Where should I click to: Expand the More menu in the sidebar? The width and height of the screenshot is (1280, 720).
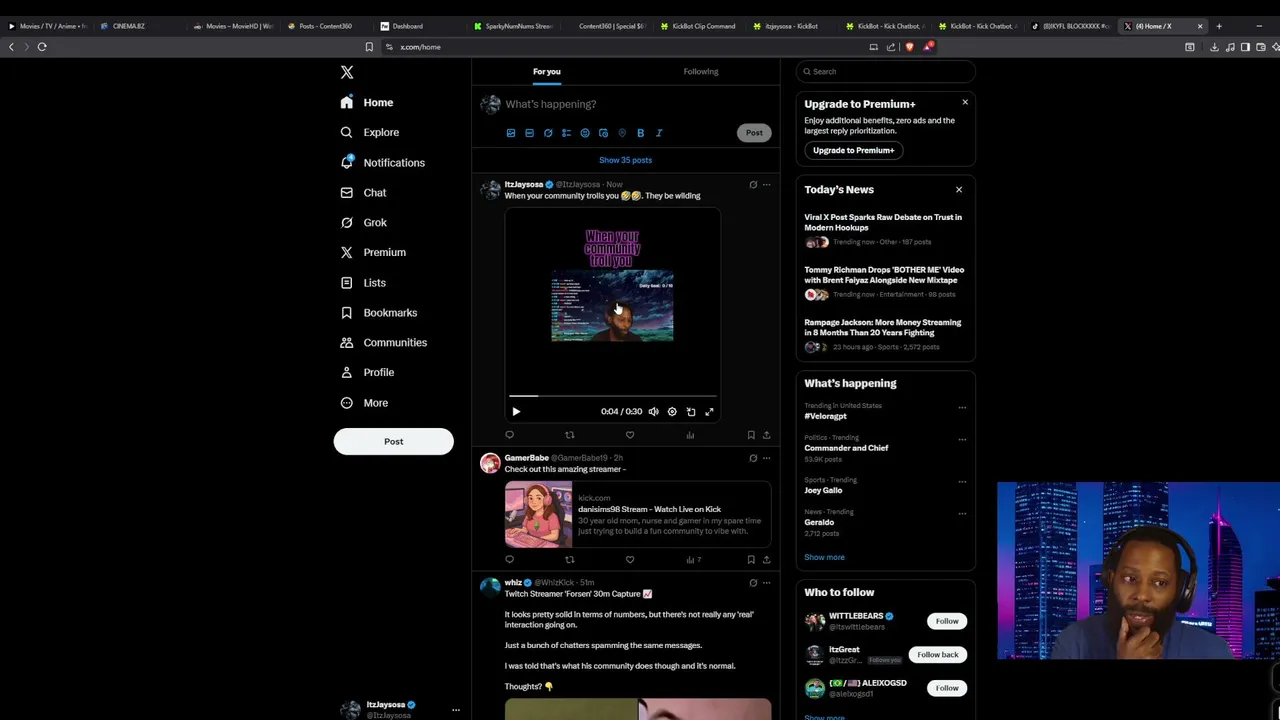point(364,402)
